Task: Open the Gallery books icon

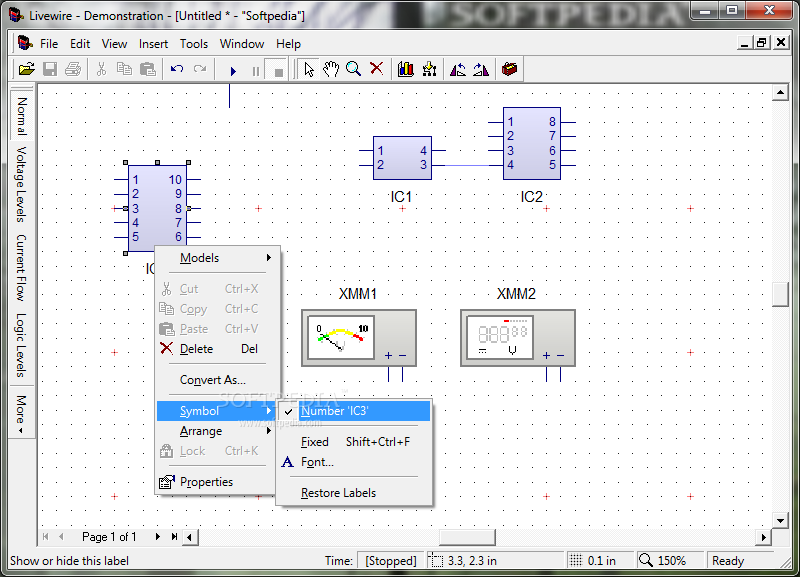Action: [x=406, y=69]
